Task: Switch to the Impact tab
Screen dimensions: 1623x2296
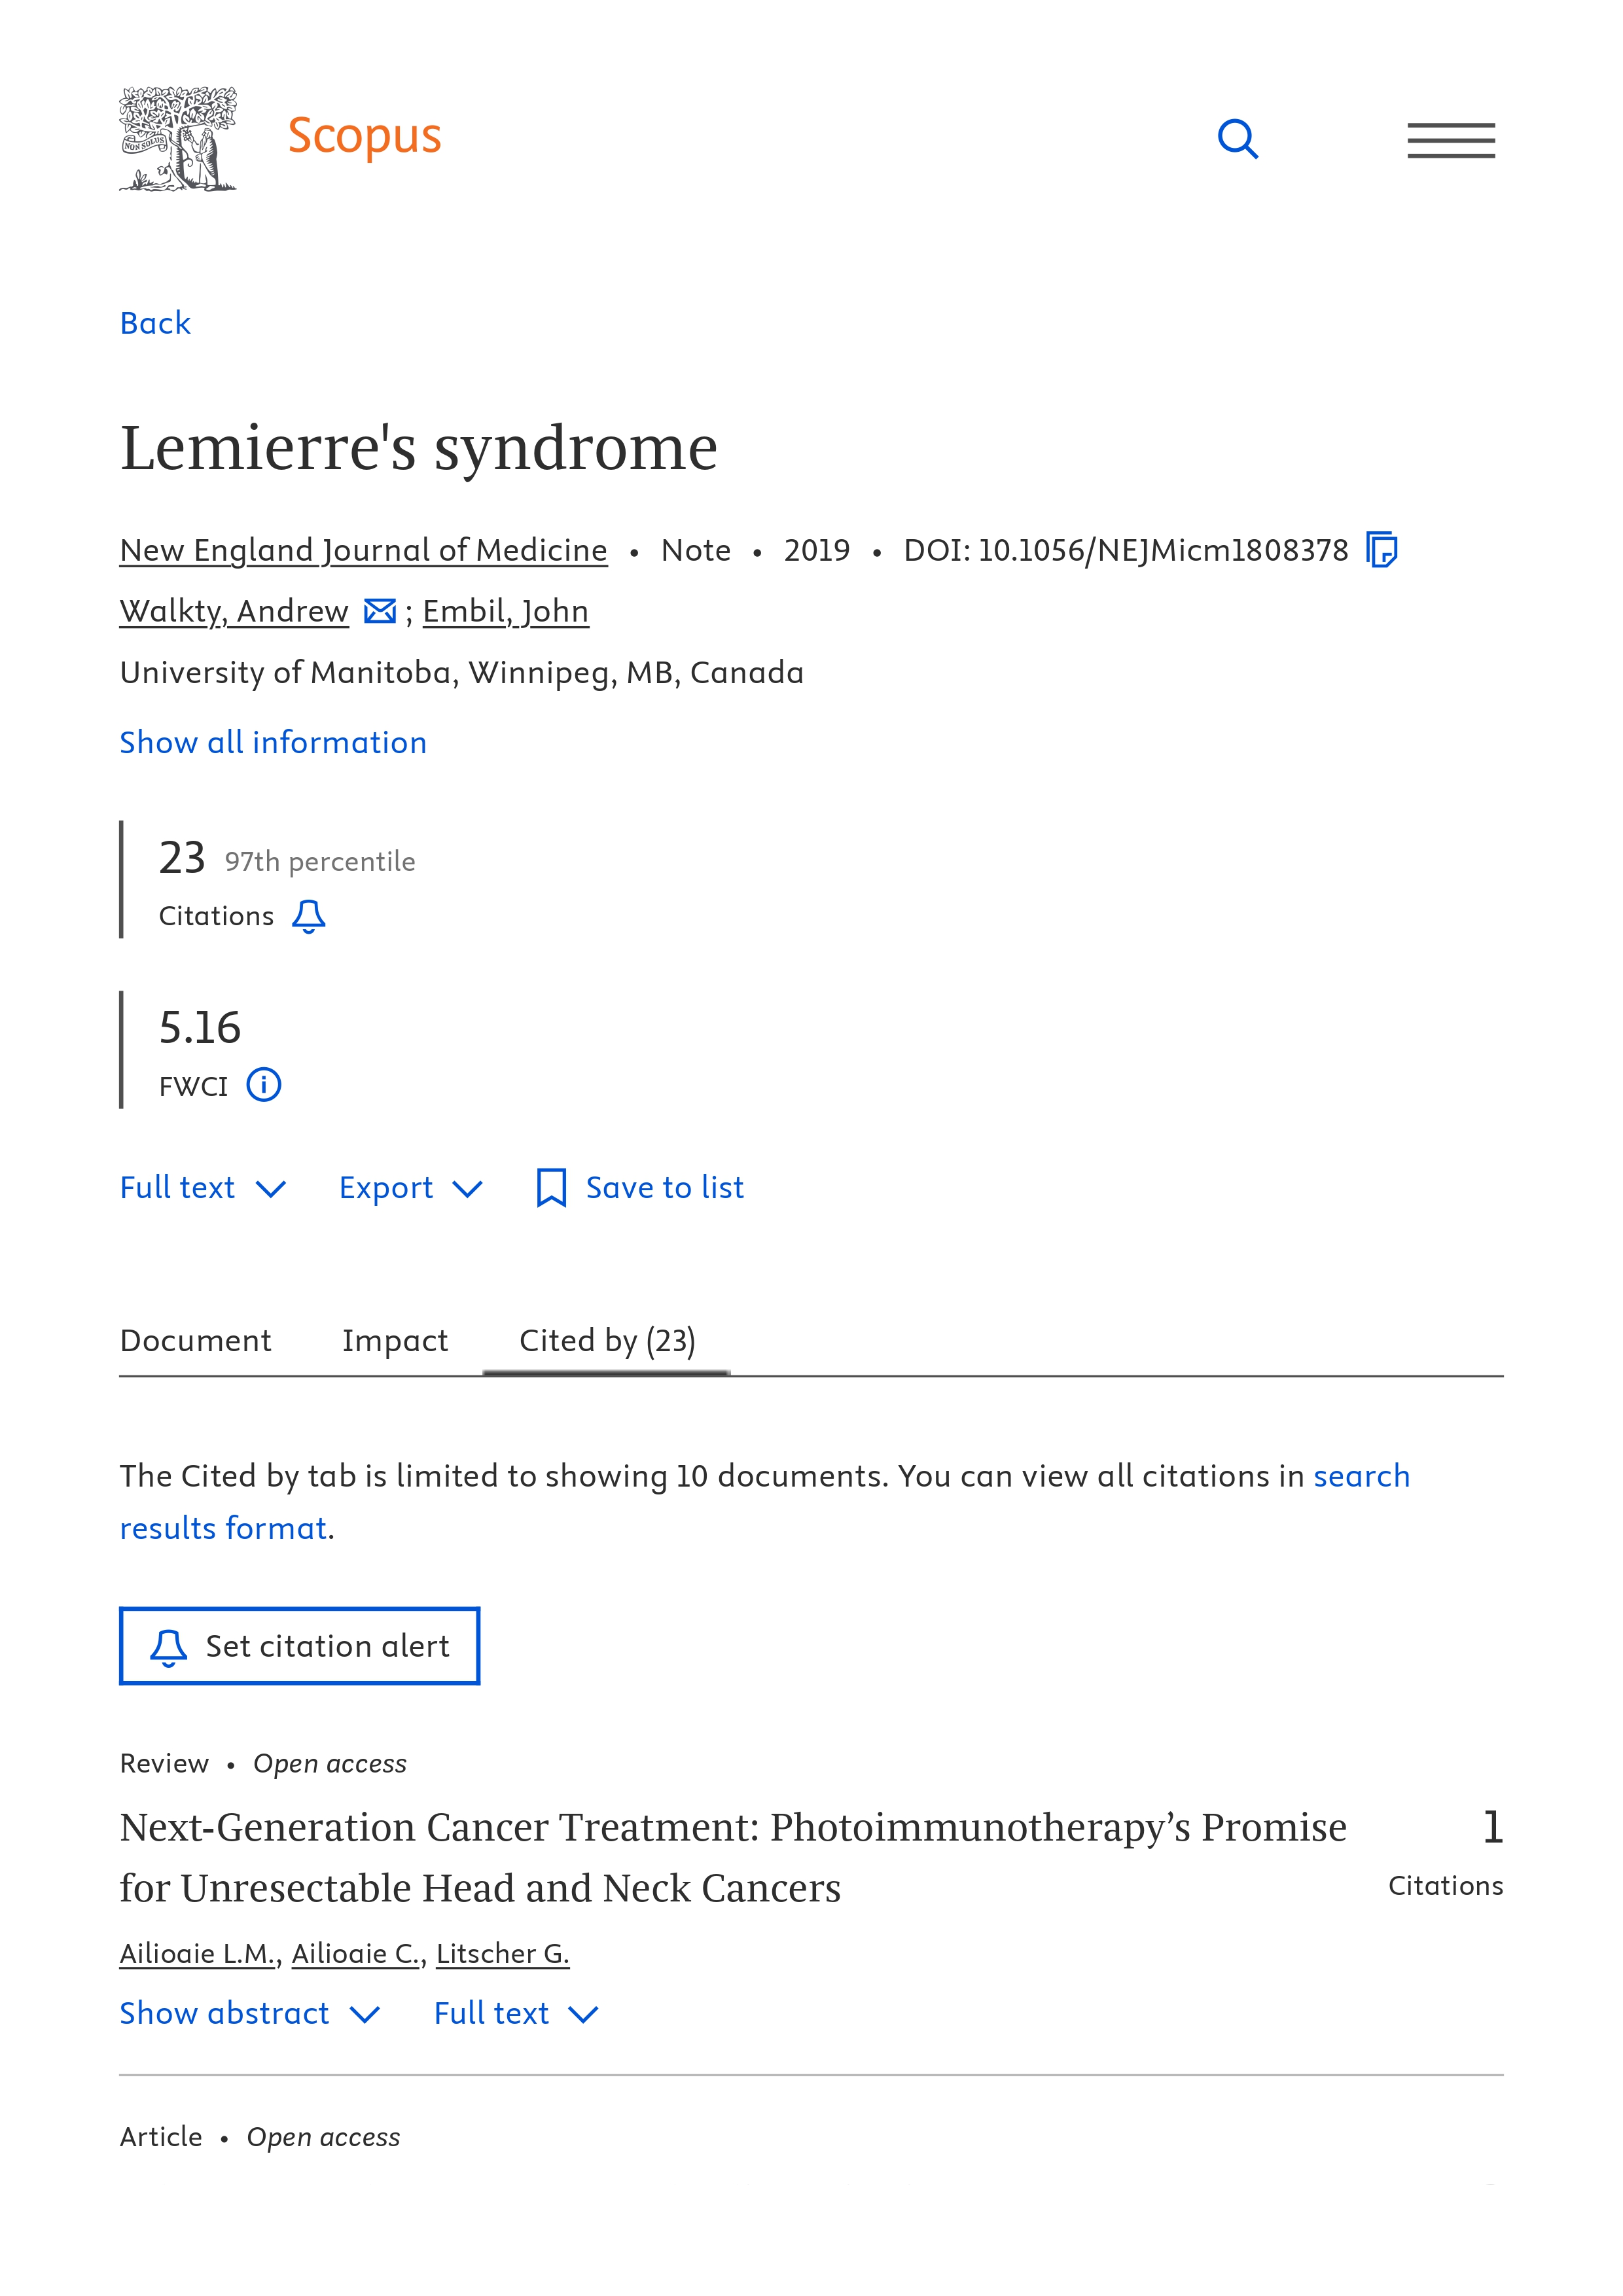Action: click(395, 1340)
